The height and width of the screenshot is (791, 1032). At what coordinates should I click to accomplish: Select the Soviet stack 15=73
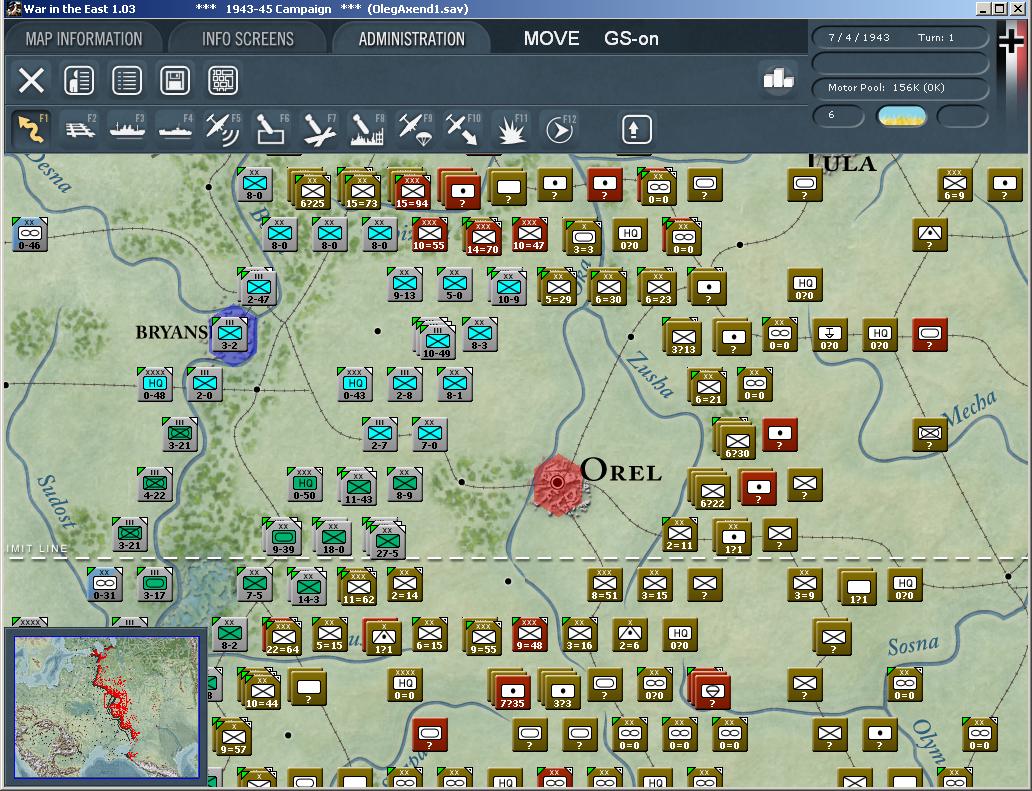[x=362, y=190]
